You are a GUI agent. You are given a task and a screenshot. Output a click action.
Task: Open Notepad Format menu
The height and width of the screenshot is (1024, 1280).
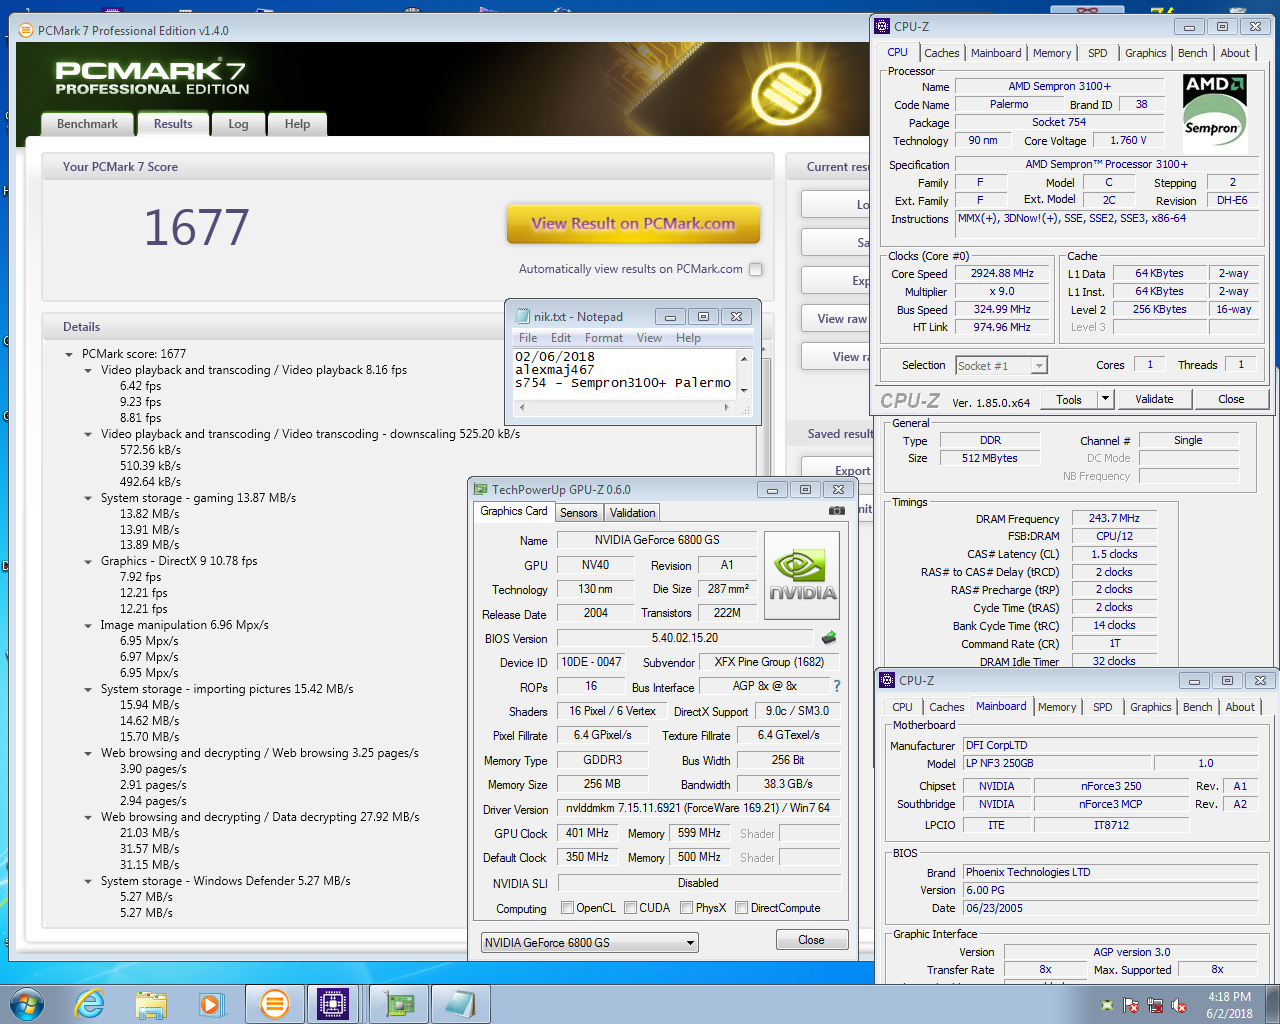604,338
